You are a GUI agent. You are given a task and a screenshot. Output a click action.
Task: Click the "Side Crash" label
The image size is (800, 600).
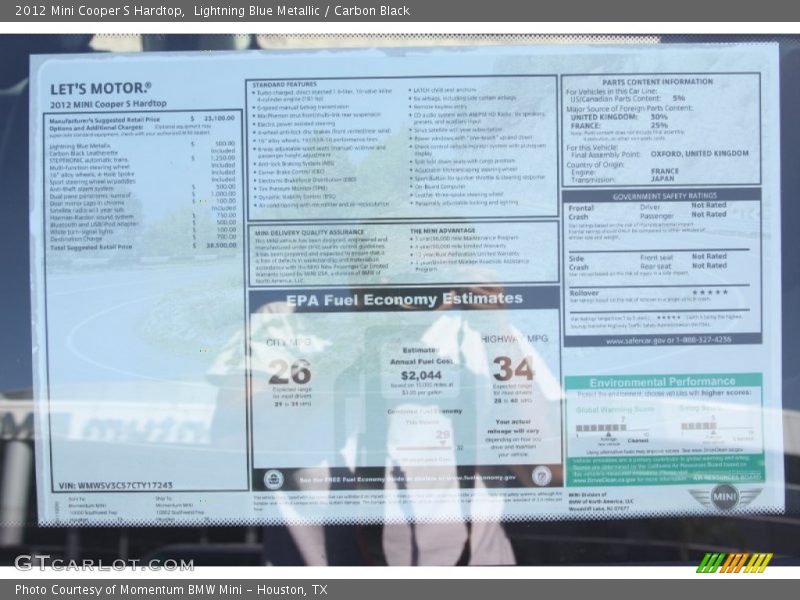coord(579,263)
